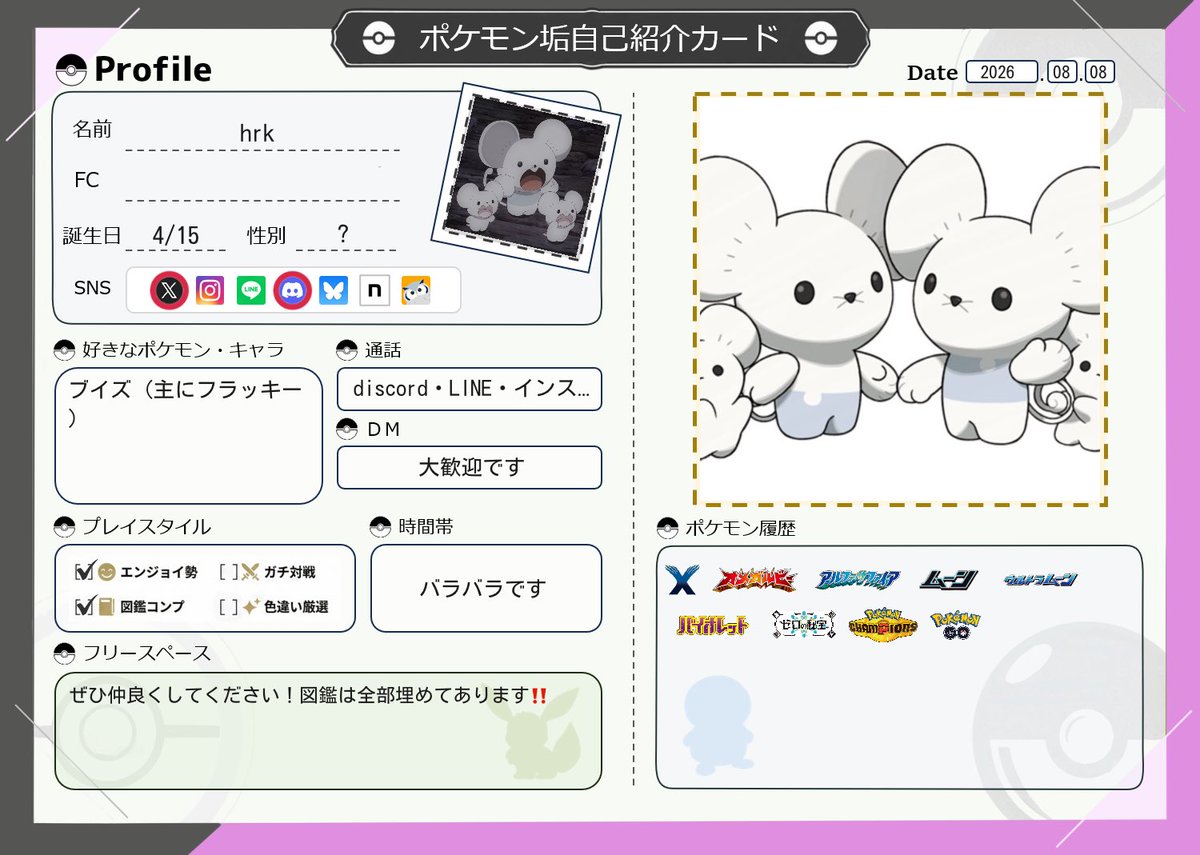
Task: Click the Poké Ball beside Profile heading
Action: point(71,70)
